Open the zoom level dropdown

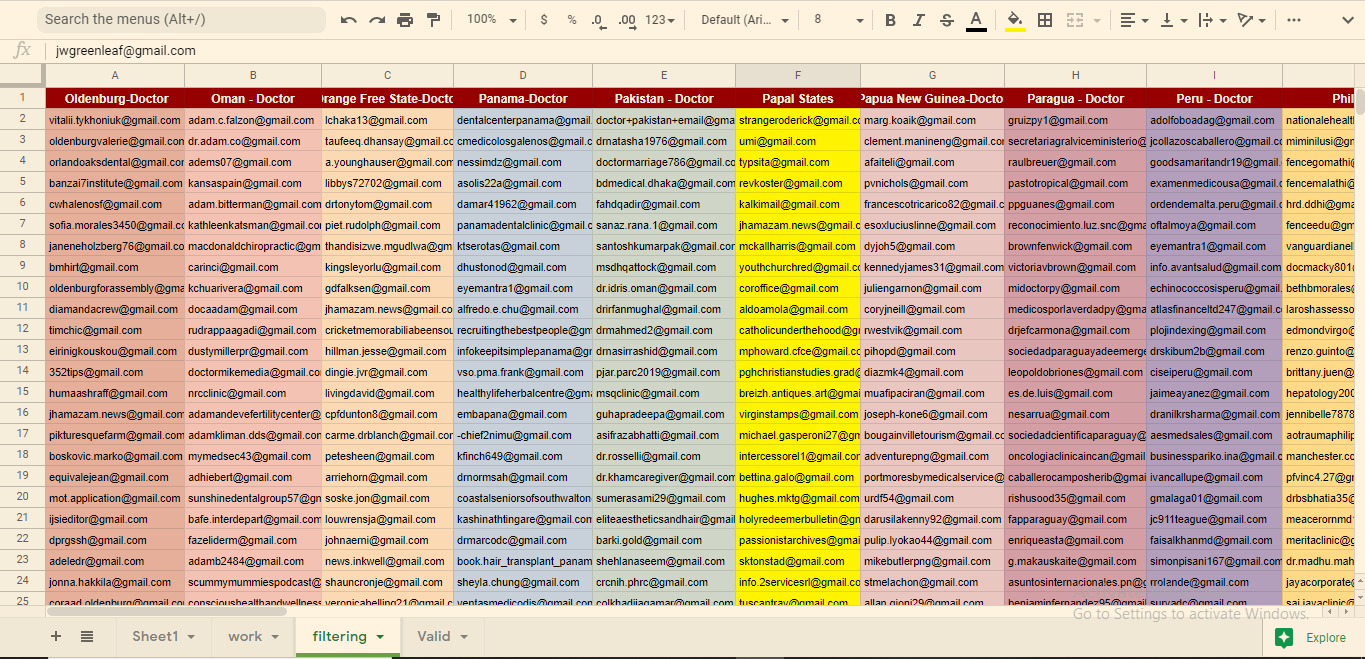496,19
